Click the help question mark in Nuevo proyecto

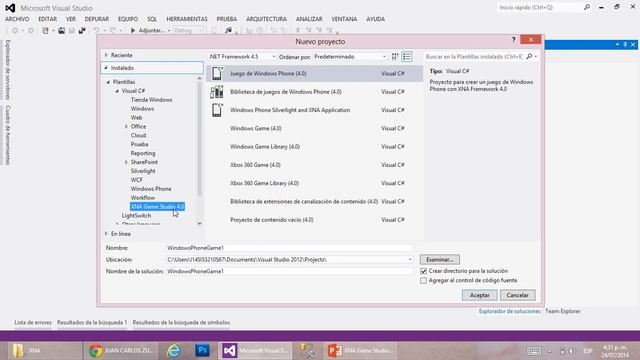pyautogui.click(x=513, y=40)
